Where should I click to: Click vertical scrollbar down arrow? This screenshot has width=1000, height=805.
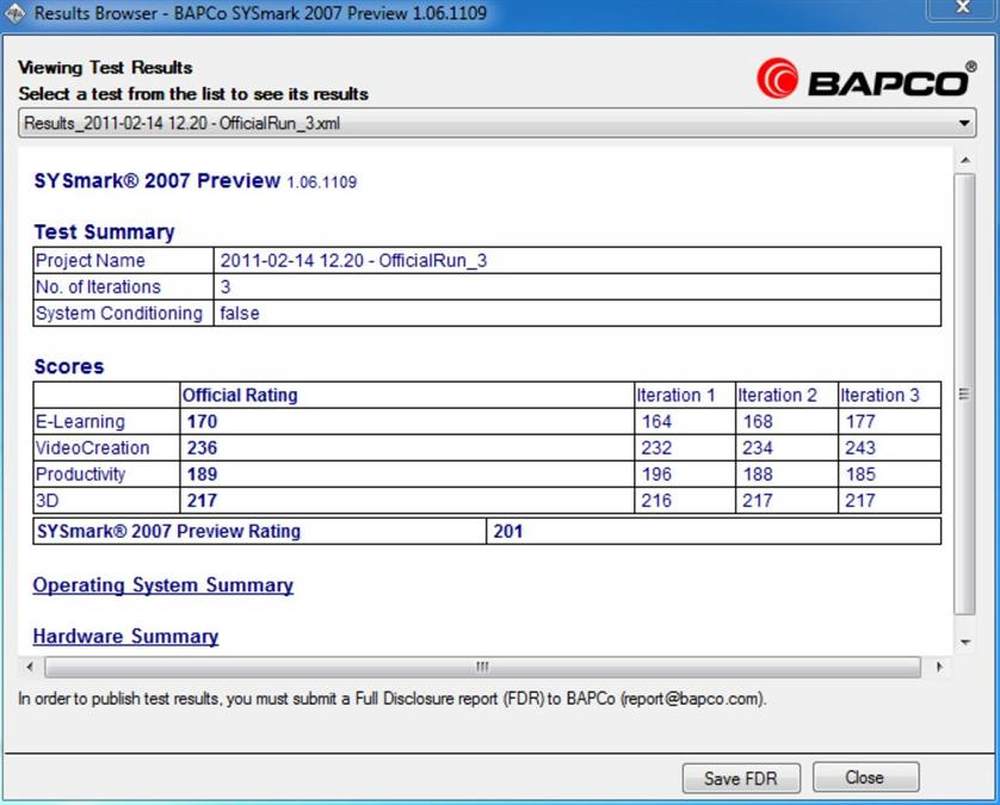[965, 642]
